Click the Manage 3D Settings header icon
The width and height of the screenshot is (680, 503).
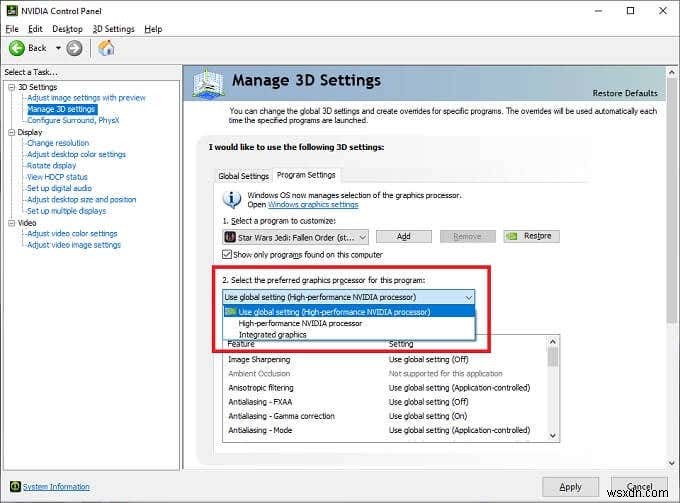(x=208, y=84)
